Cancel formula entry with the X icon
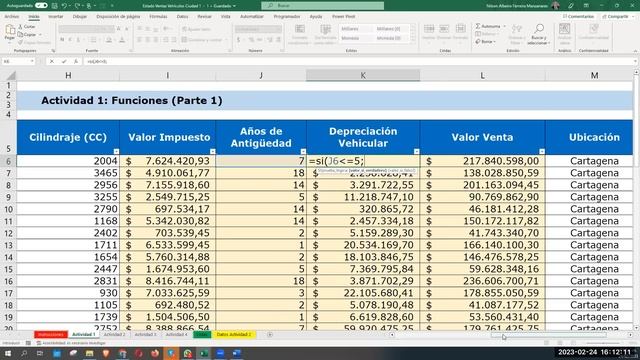Screen dimensions: 640x360 click(52, 61)
